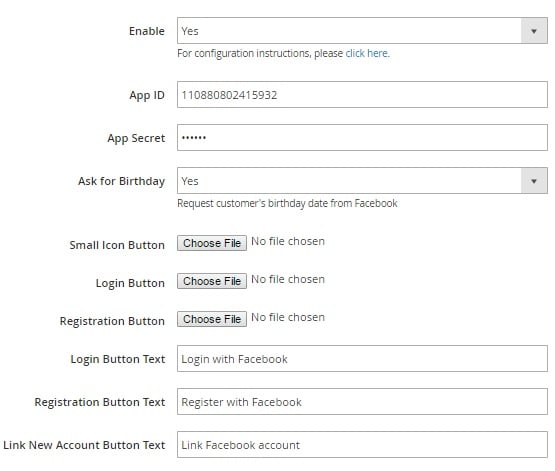
Task: Select the Login Button Text field
Action: pyautogui.click(x=362, y=359)
